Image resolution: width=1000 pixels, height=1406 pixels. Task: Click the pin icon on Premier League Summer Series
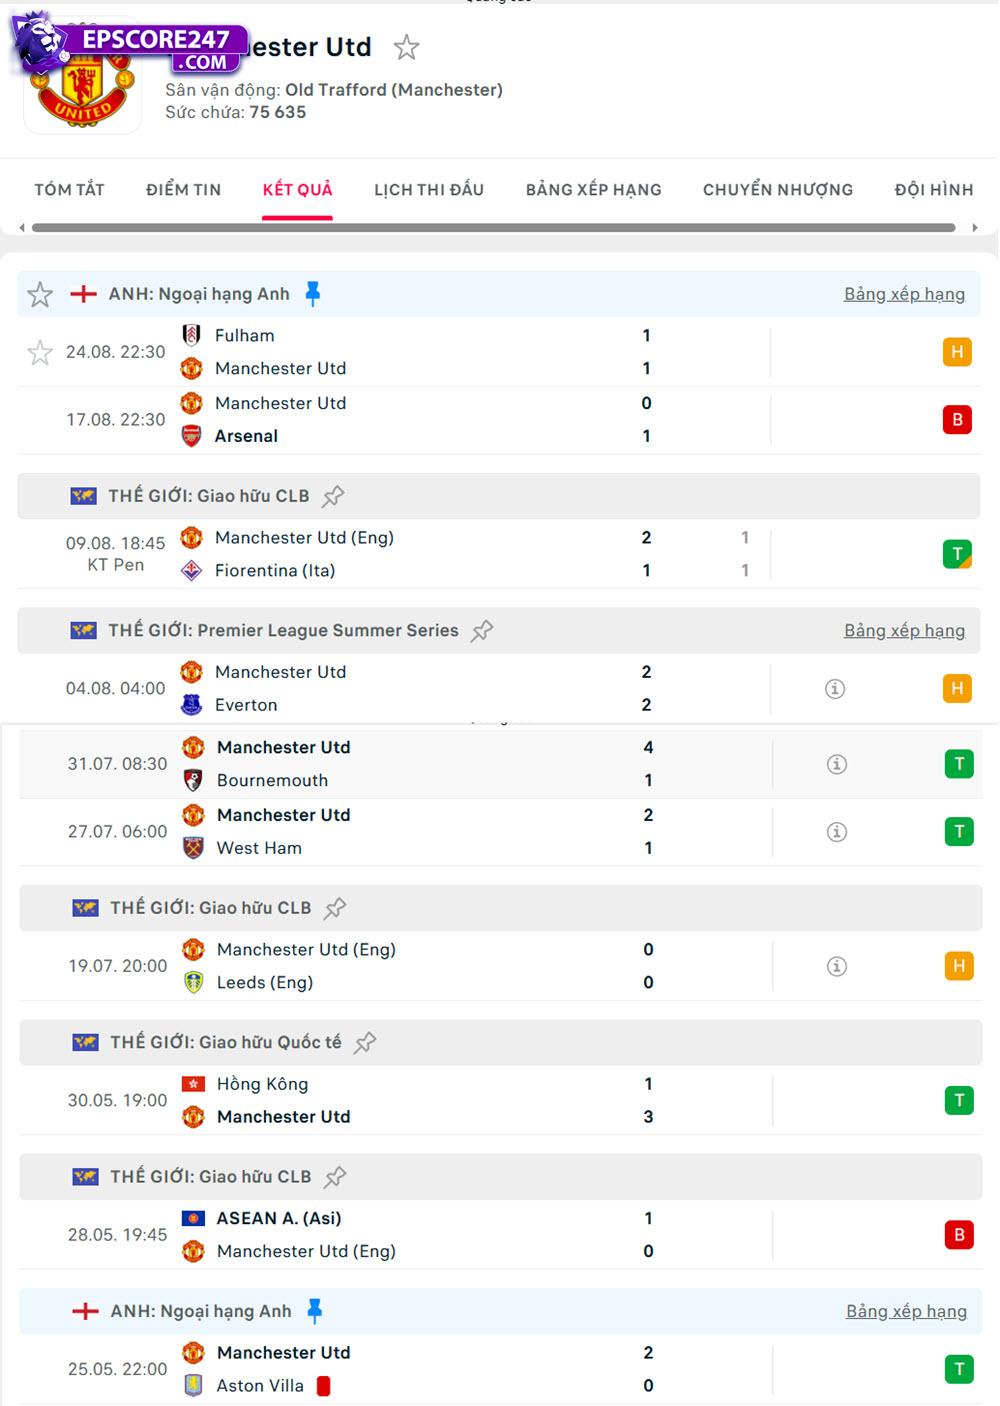[482, 630]
